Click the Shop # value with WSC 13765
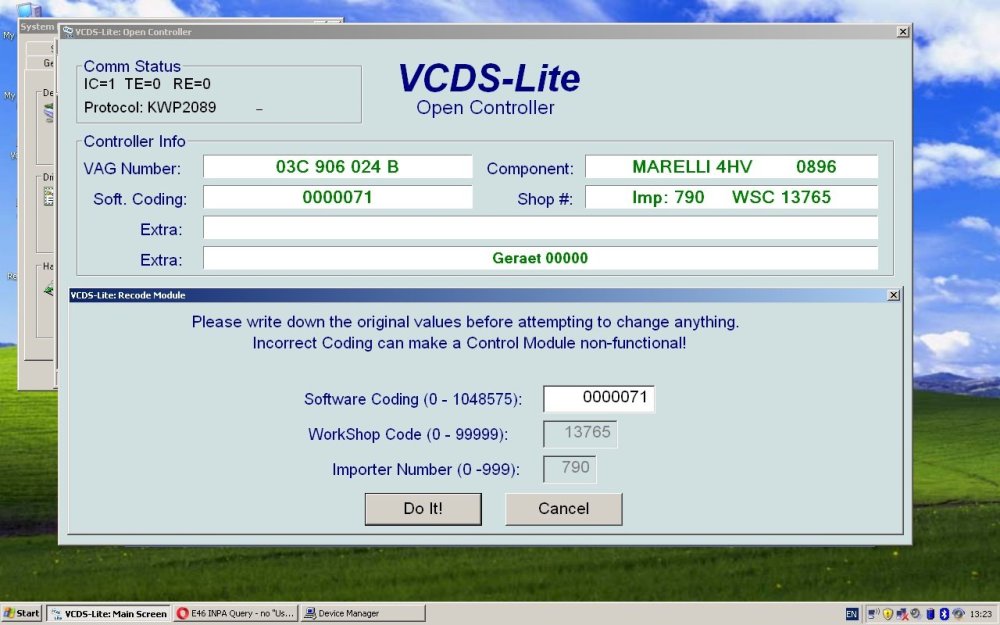 pos(732,197)
